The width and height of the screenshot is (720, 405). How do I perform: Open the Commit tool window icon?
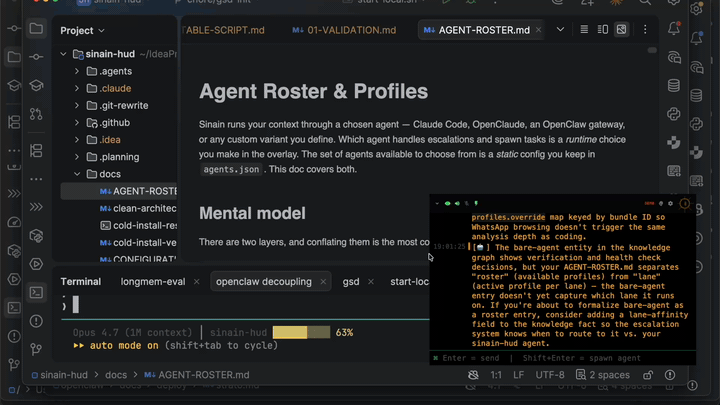[x=36, y=57]
